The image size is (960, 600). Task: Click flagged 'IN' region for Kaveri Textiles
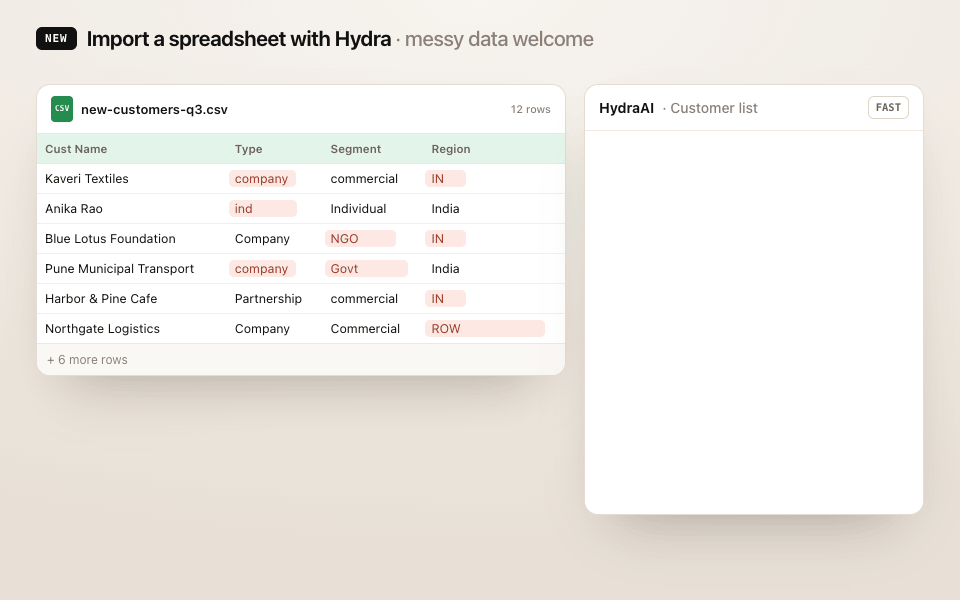445,179
